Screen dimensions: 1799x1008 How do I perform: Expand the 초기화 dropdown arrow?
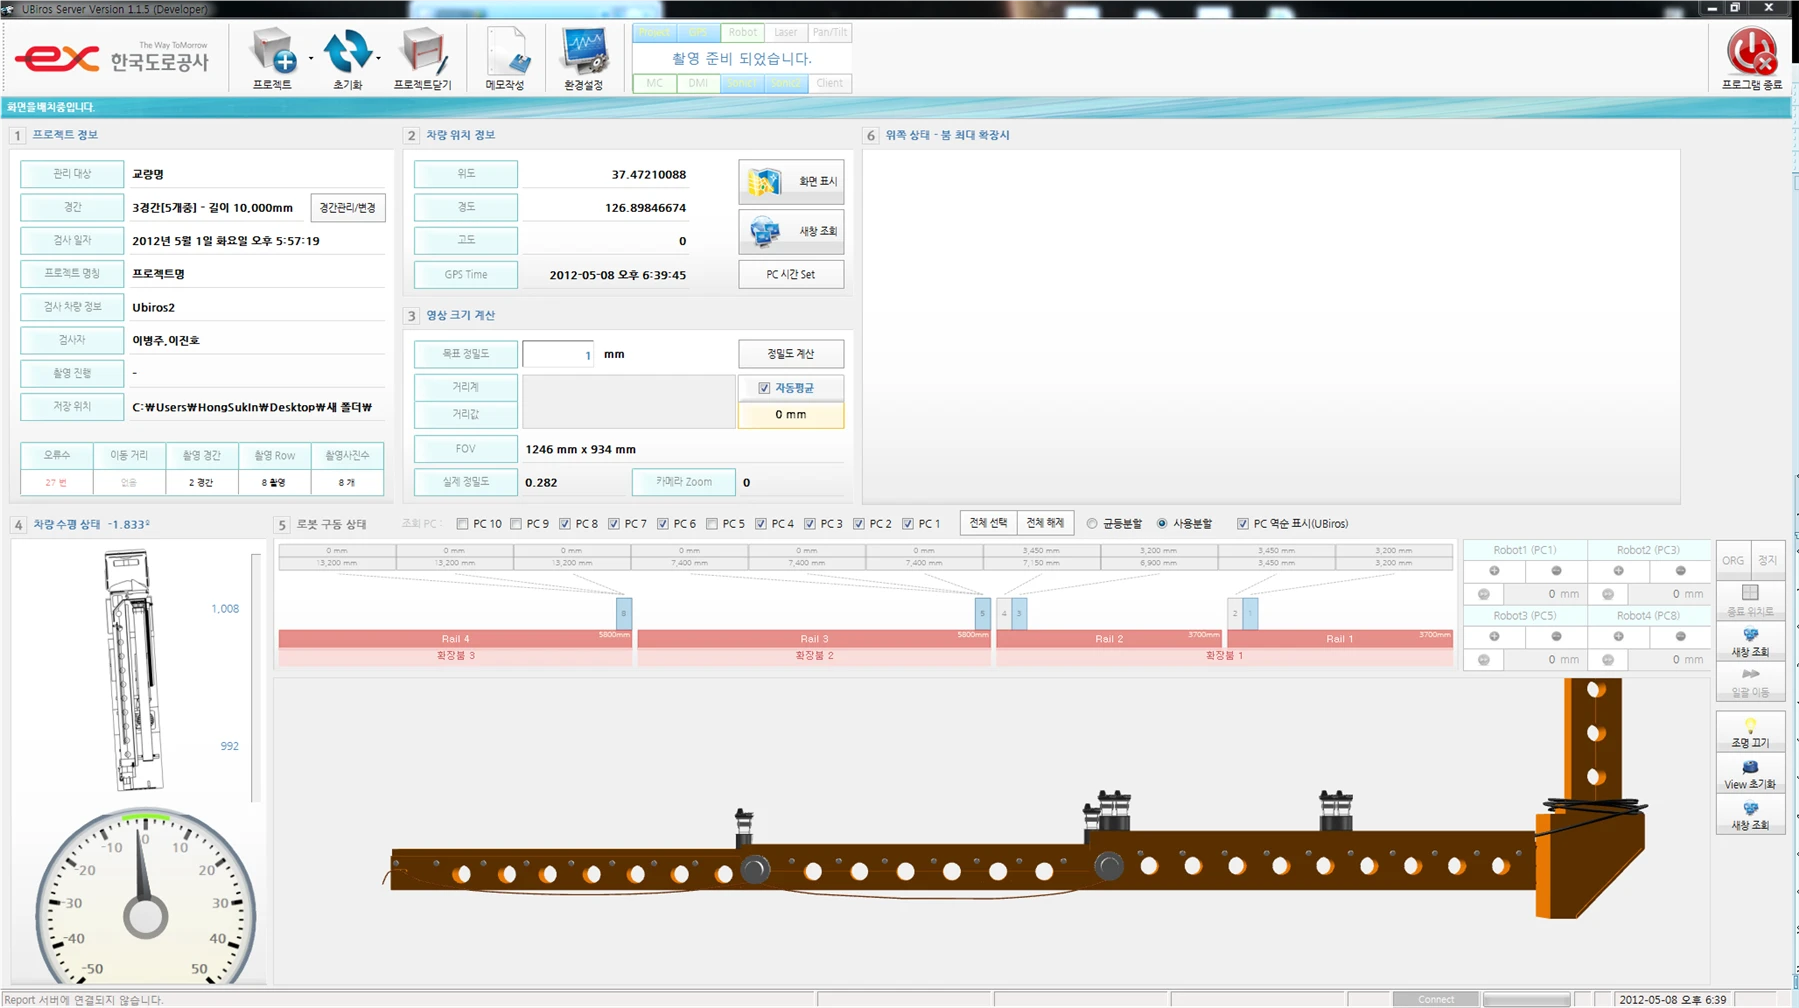[378, 58]
